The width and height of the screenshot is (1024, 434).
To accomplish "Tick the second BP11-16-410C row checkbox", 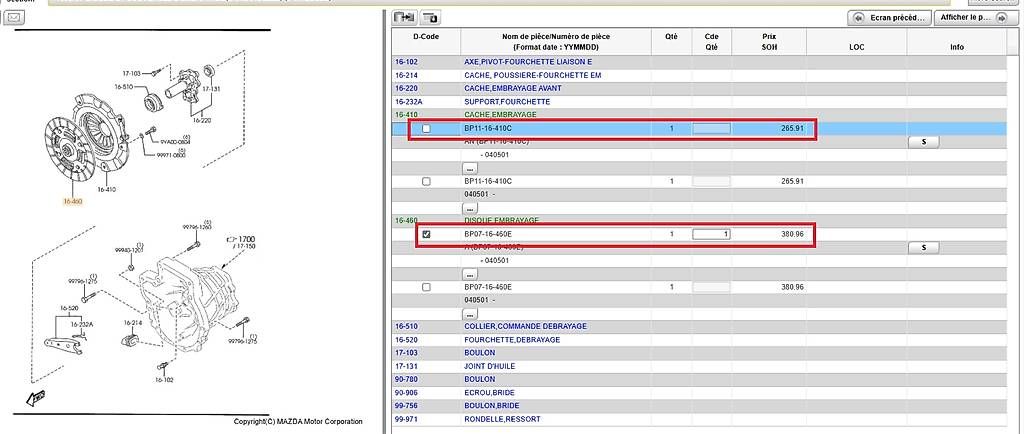I will (427, 181).
